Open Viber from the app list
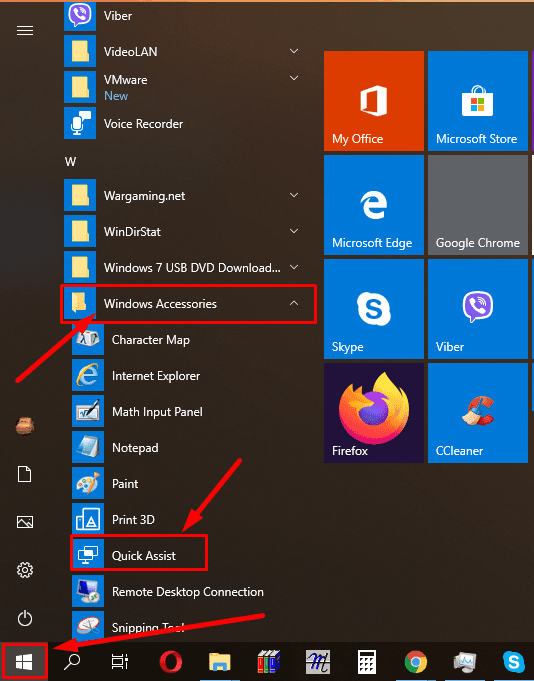534x681 pixels. click(x=182, y=16)
